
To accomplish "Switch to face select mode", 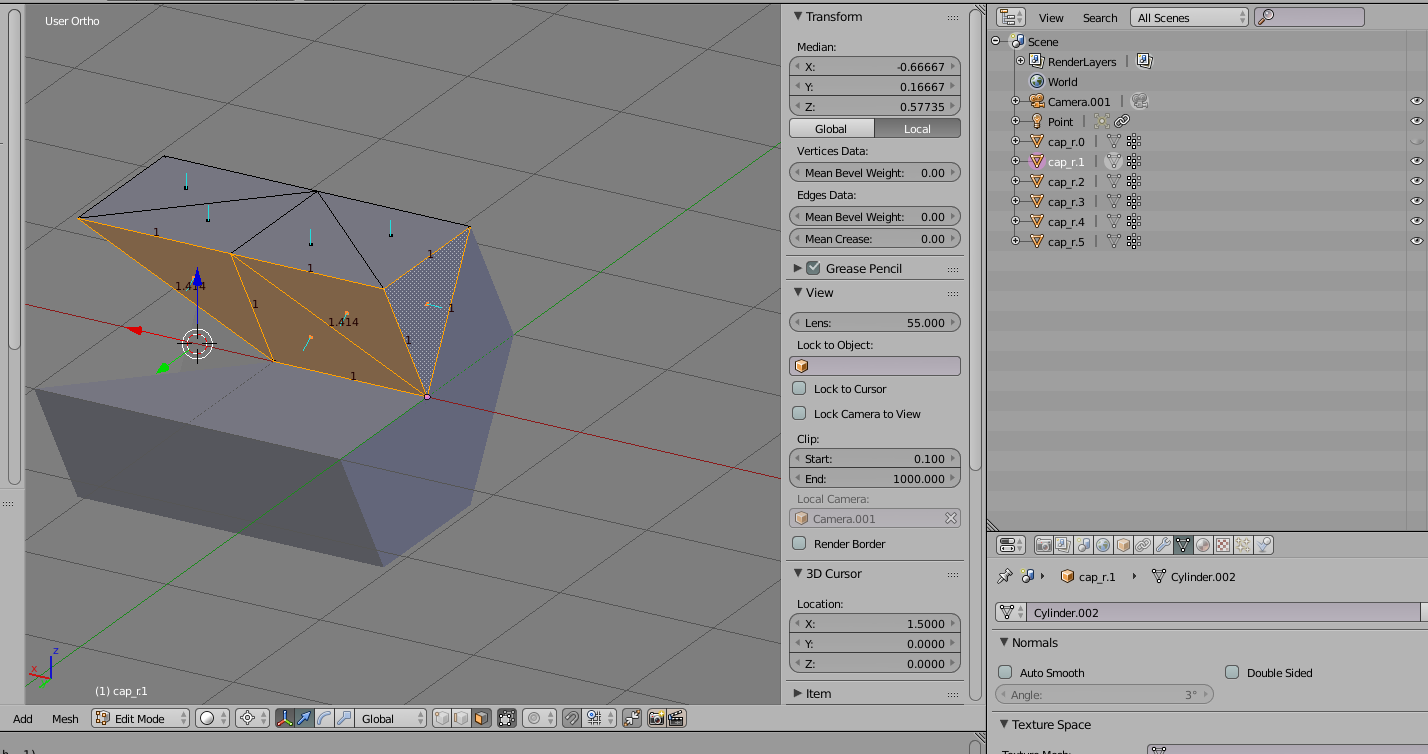I will [481, 718].
